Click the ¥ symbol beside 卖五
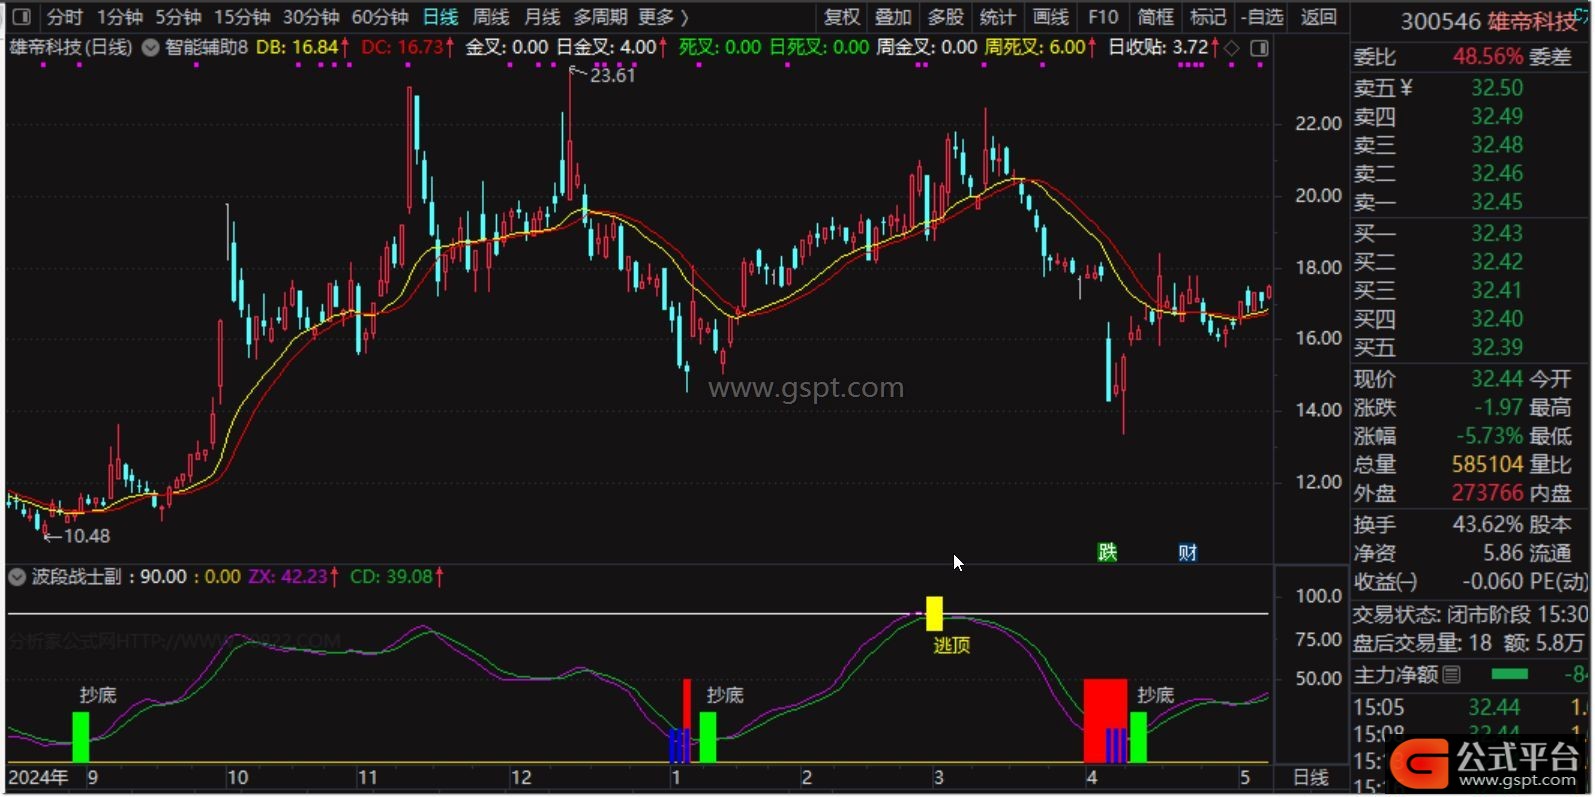 (1406, 88)
